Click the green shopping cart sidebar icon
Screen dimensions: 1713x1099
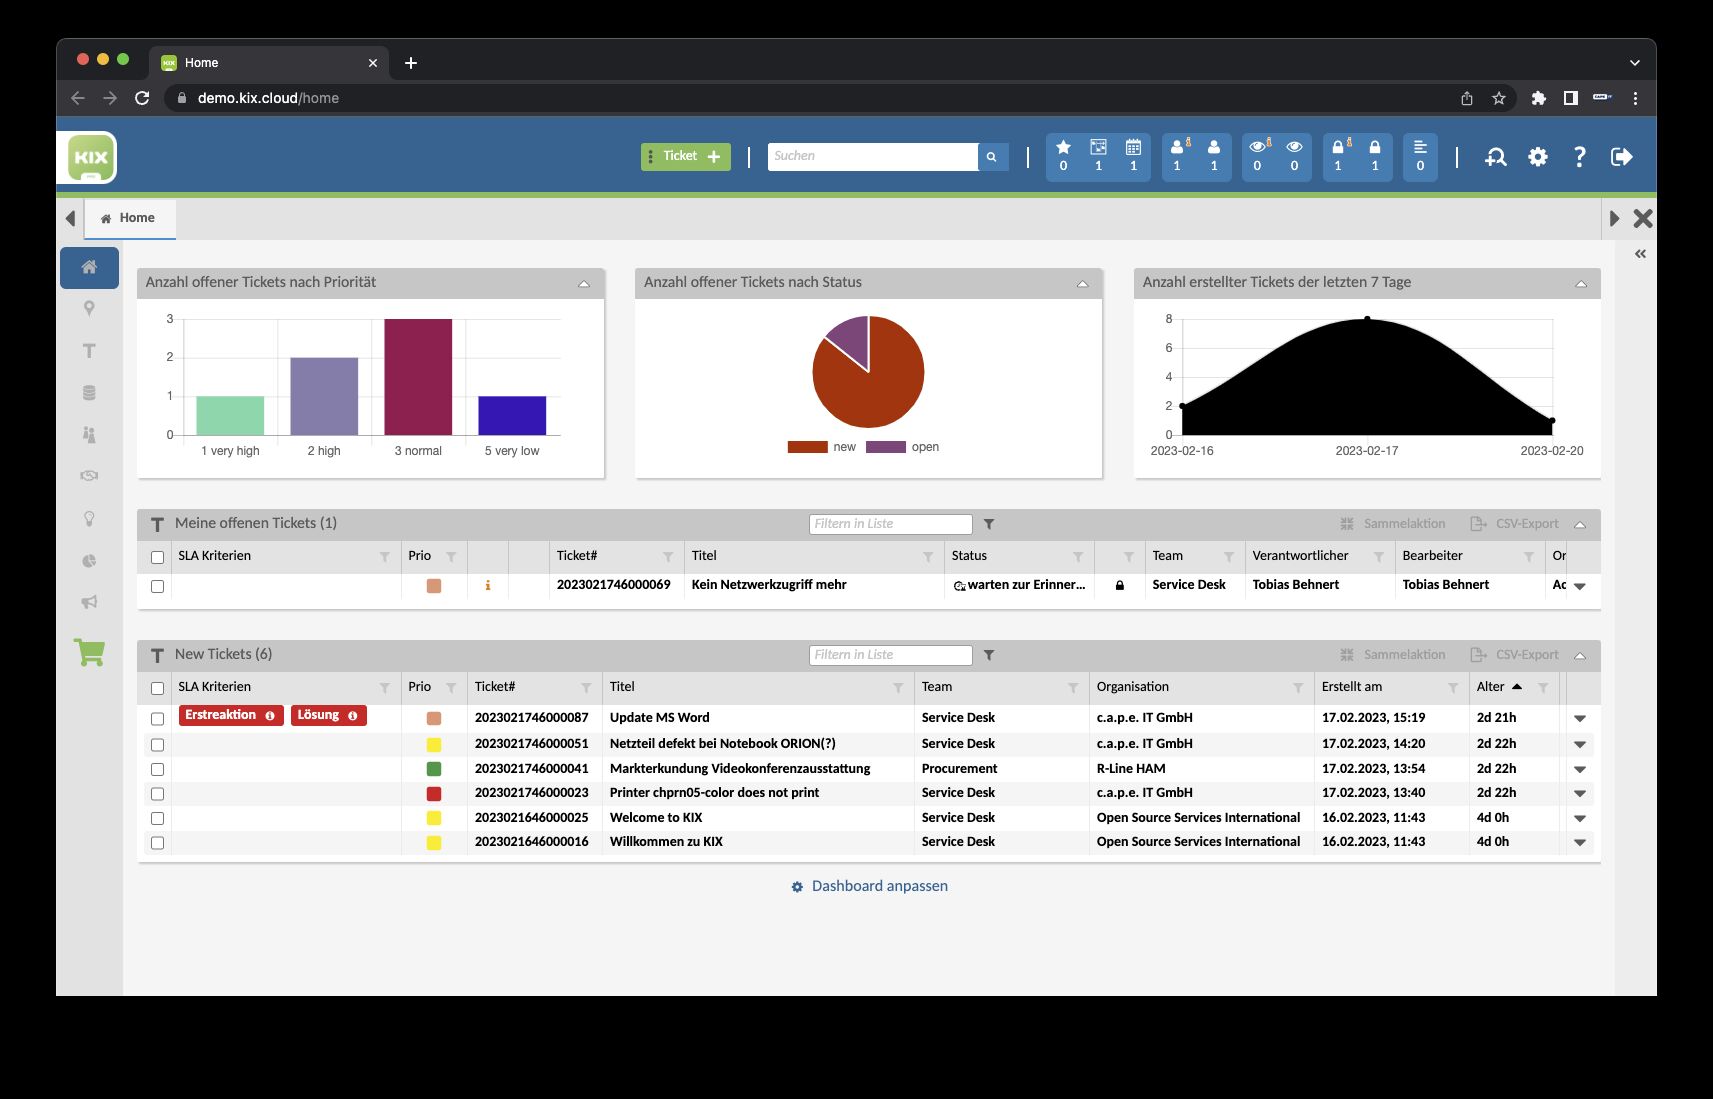coord(89,653)
